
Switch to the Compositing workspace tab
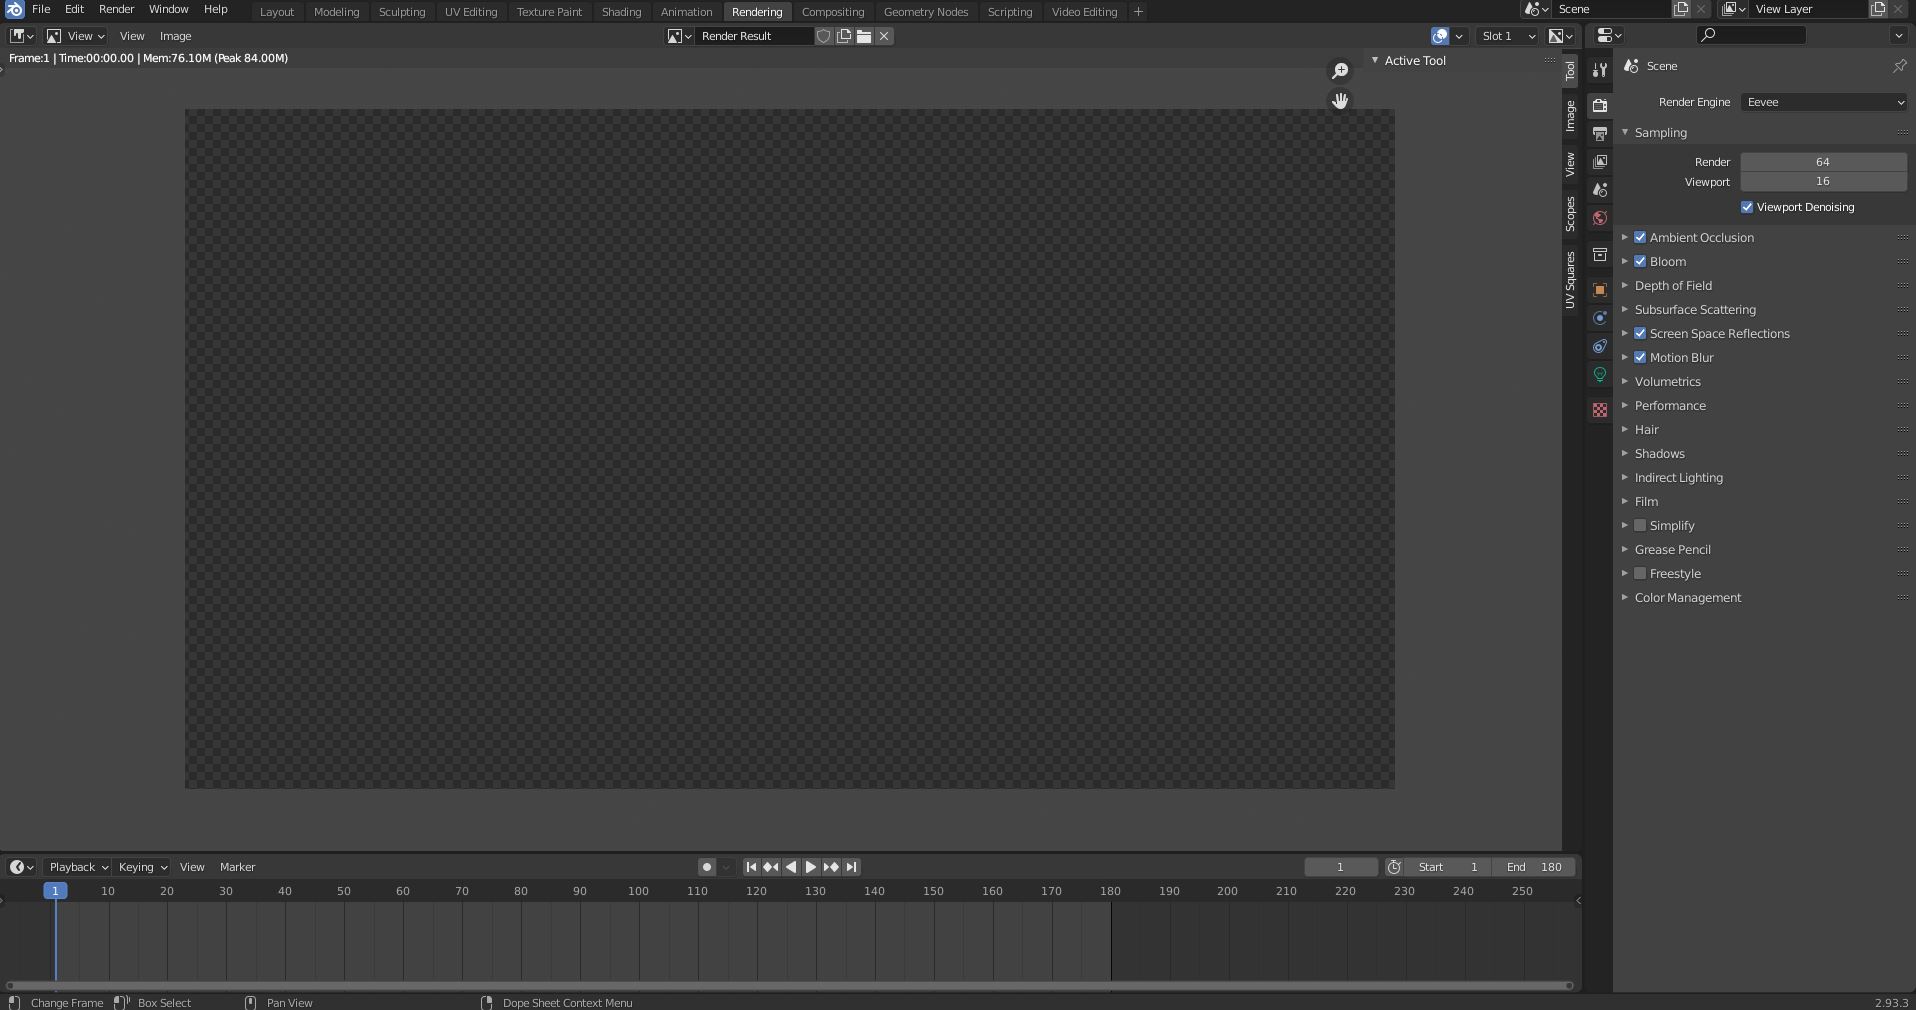click(x=832, y=12)
